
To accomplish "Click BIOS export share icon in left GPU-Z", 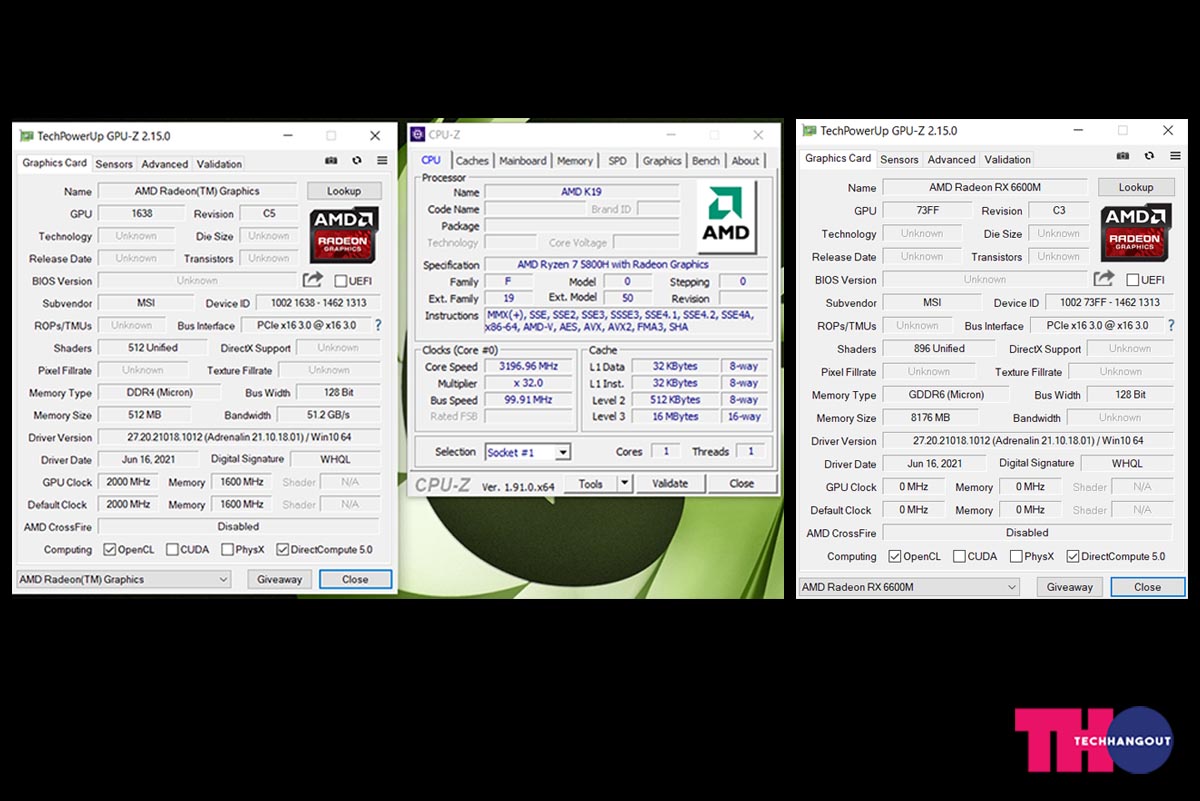I will [313, 280].
